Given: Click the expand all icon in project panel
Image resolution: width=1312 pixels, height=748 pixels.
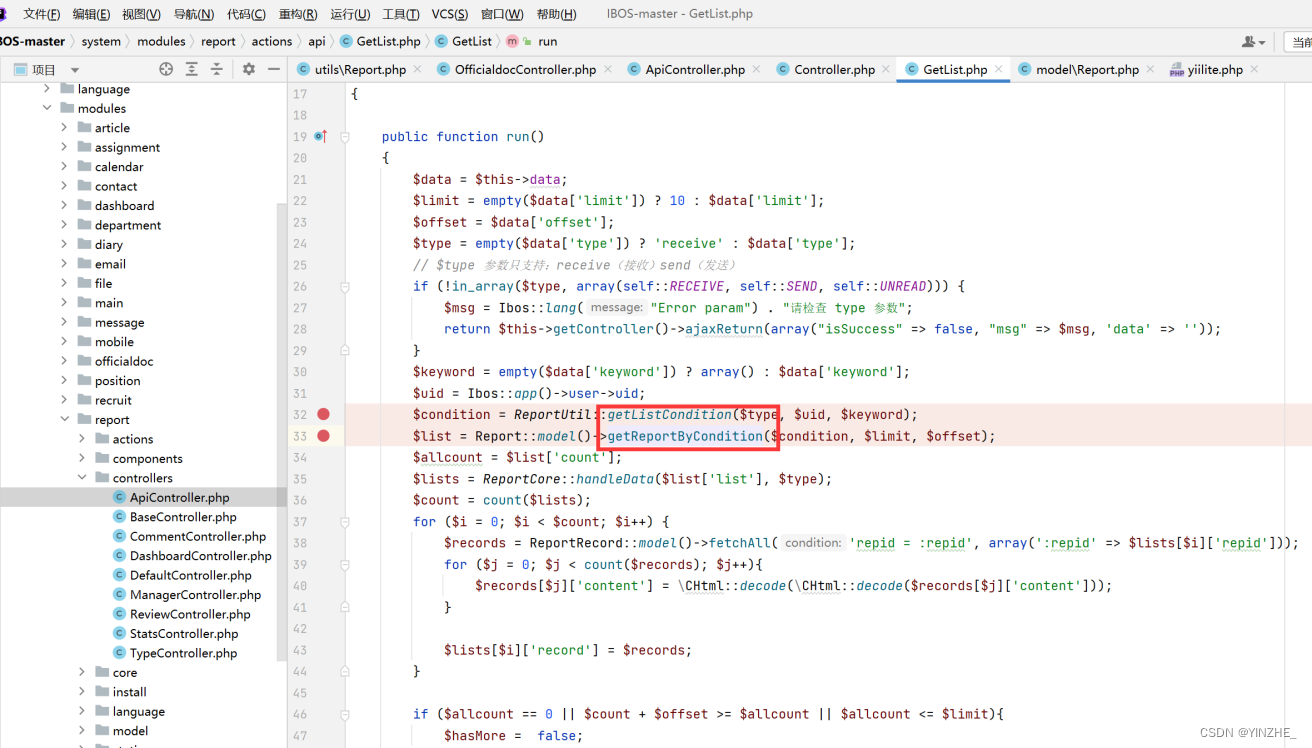Looking at the screenshot, I should [x=192, y=69].
